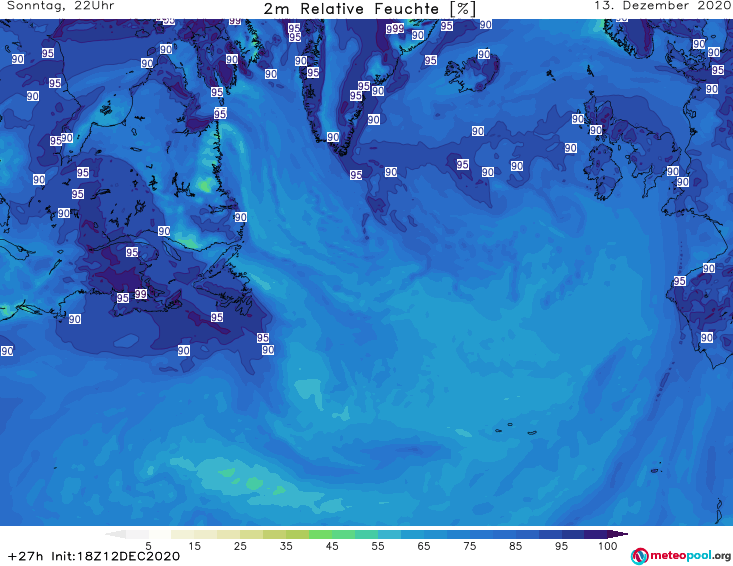Click the legend value label '45'

coord(332,546)
